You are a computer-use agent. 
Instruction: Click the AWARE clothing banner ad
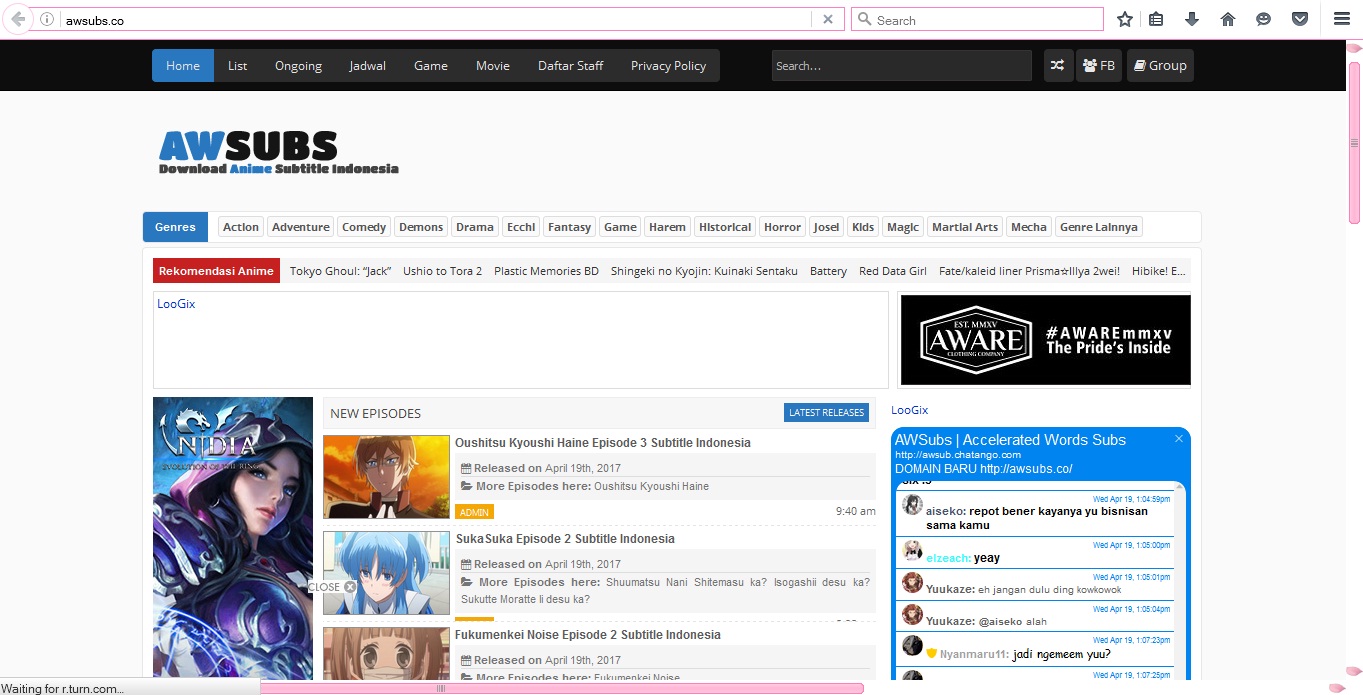pos(1045,339)
